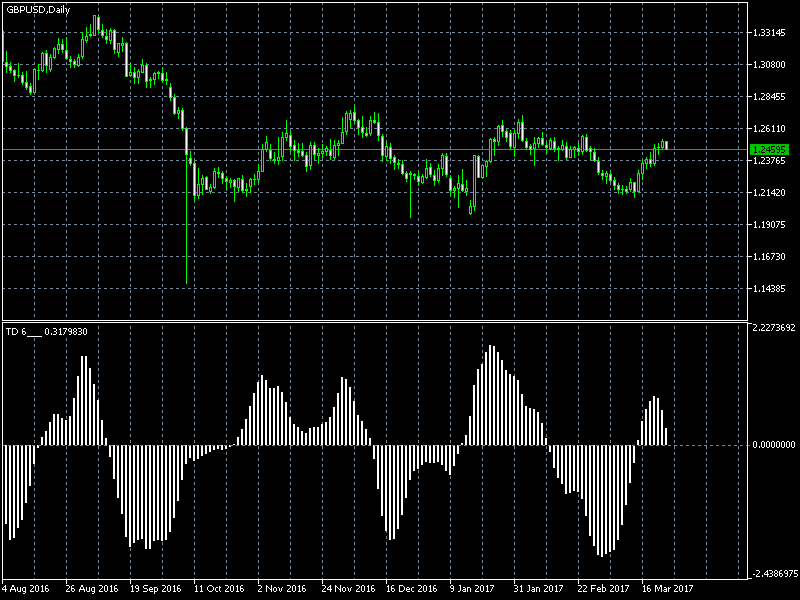Click the 1.26110 price axis label
The height and width of the screenshot is (600, 800).
[x=769, y=129]
